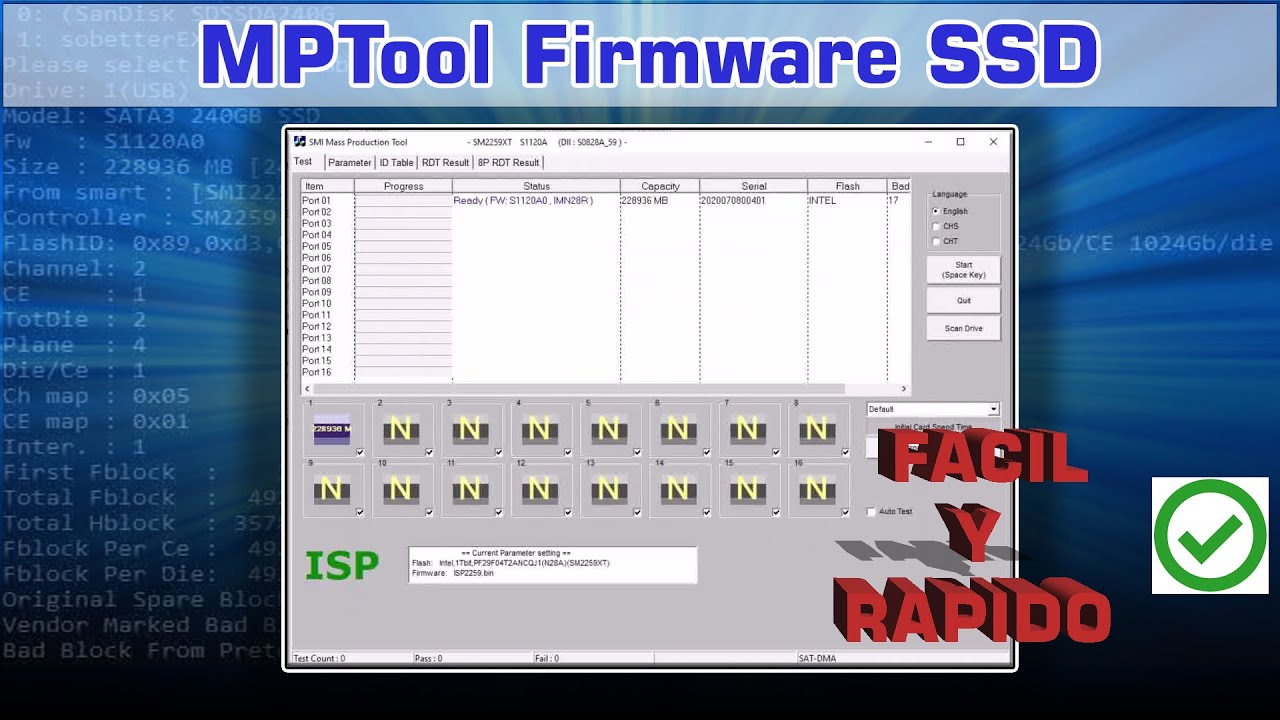Uncheck the port 9 slot checkbox
The image size is (1280, 720).
pos(360,512)
